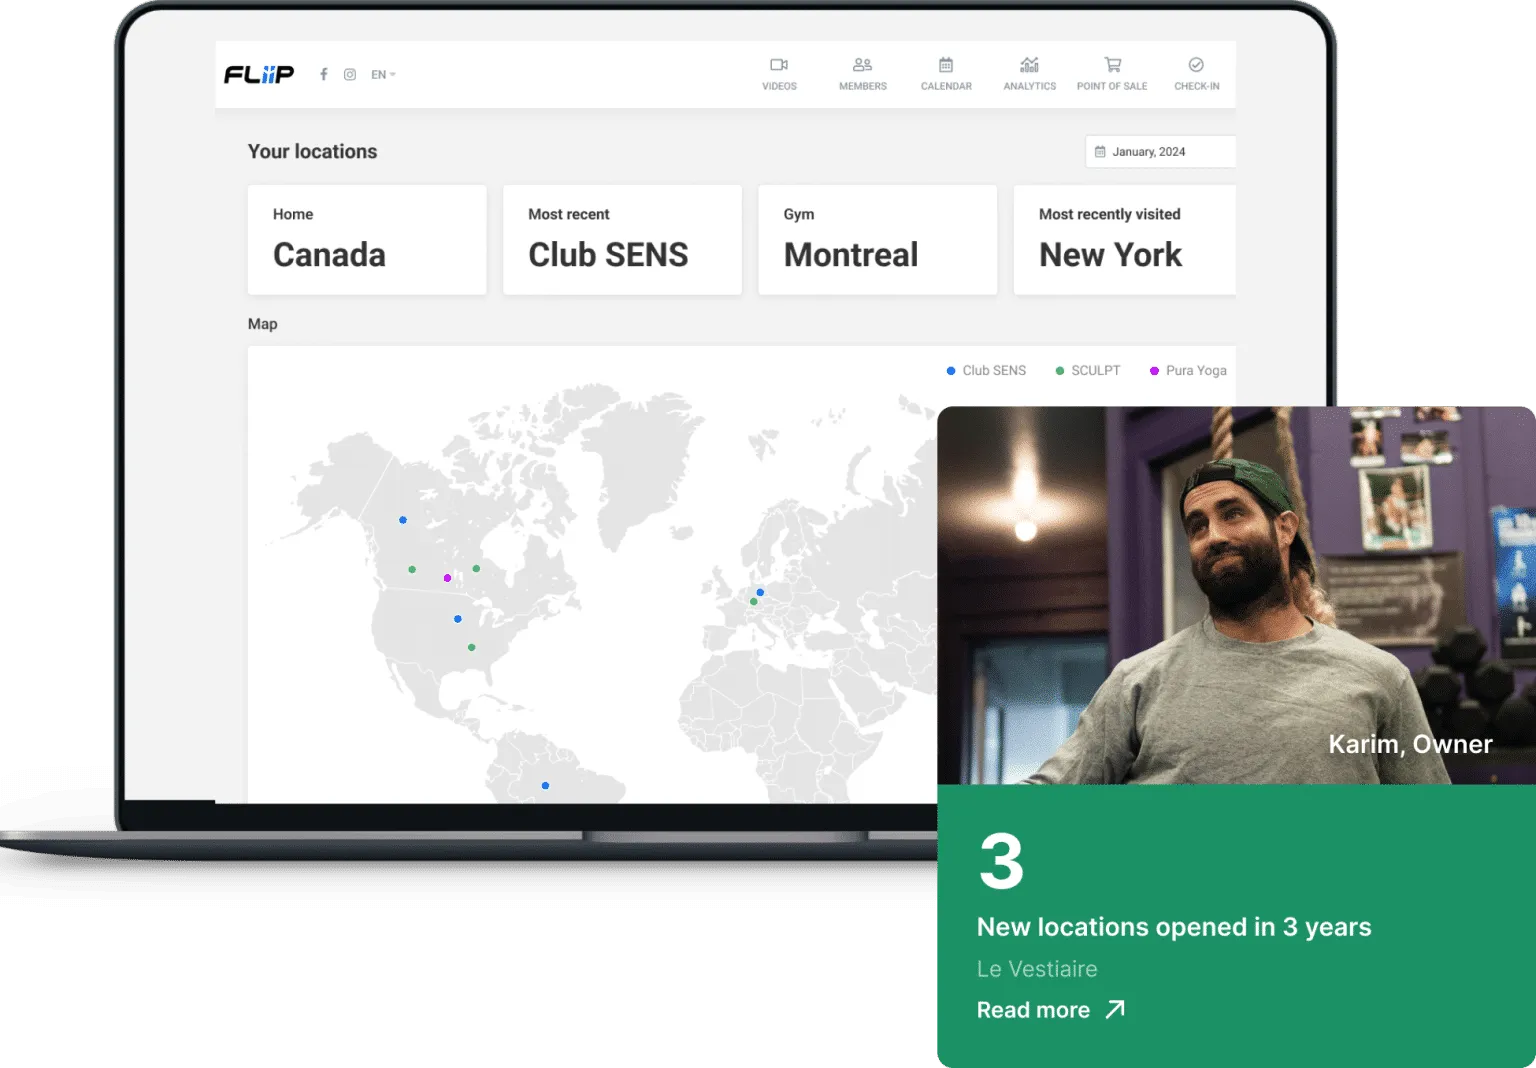Viewport: 1536px width, 1068px height.
Task: Expand the EN language dropdown
Action: (383, 74)
